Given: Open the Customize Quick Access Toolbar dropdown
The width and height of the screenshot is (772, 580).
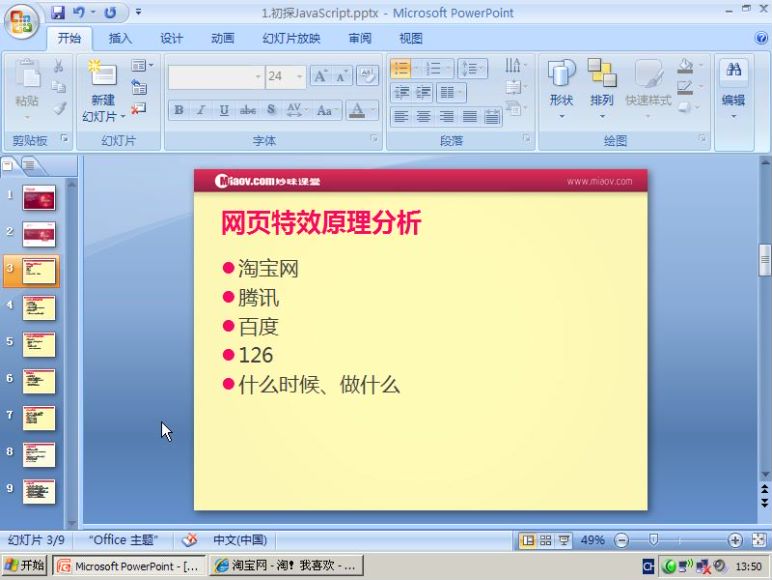Looking at the screenshot, I should 138,13.
